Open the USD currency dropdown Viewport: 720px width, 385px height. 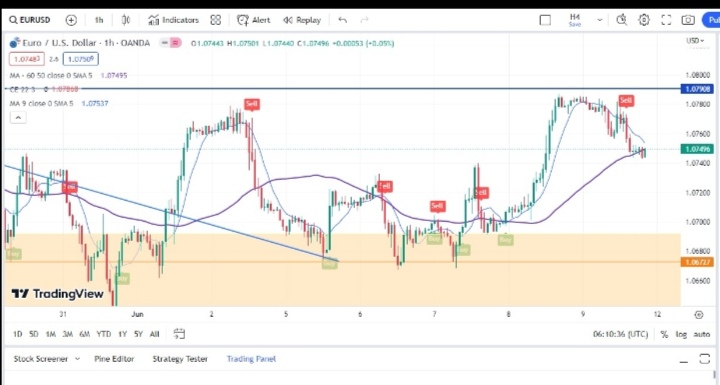pos(695,41)
